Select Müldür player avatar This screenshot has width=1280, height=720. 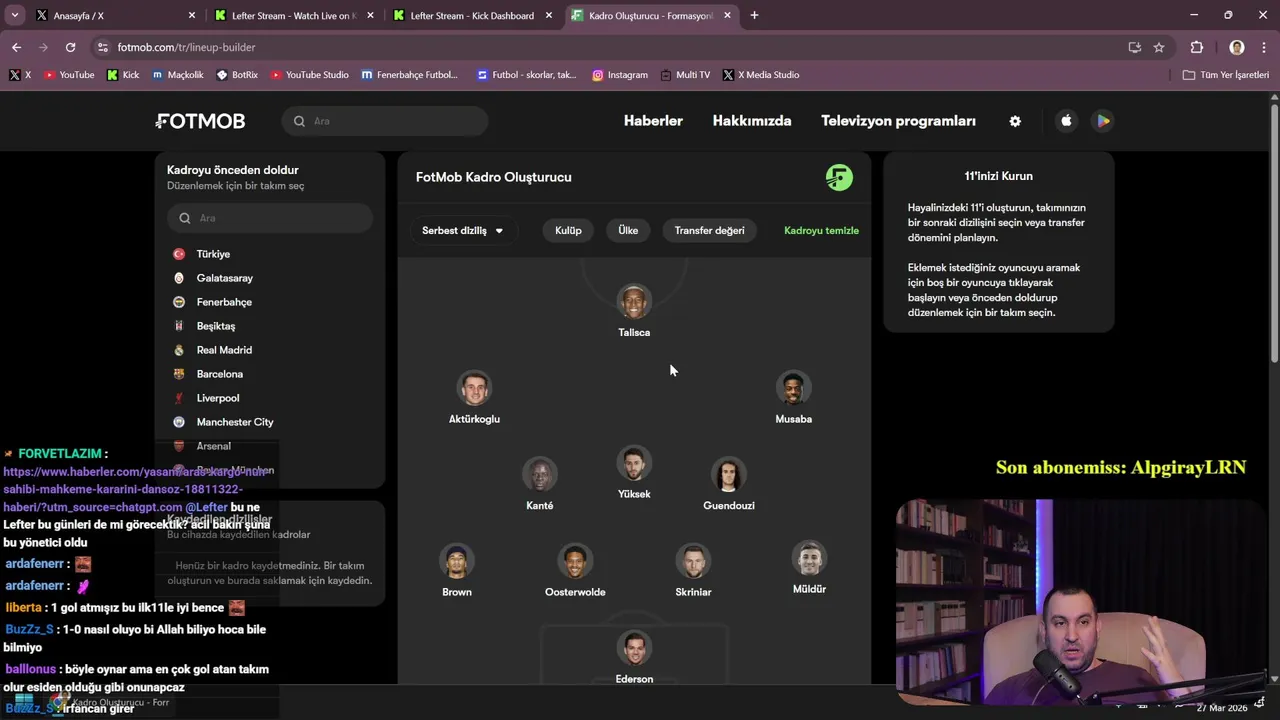coord(809,558)
